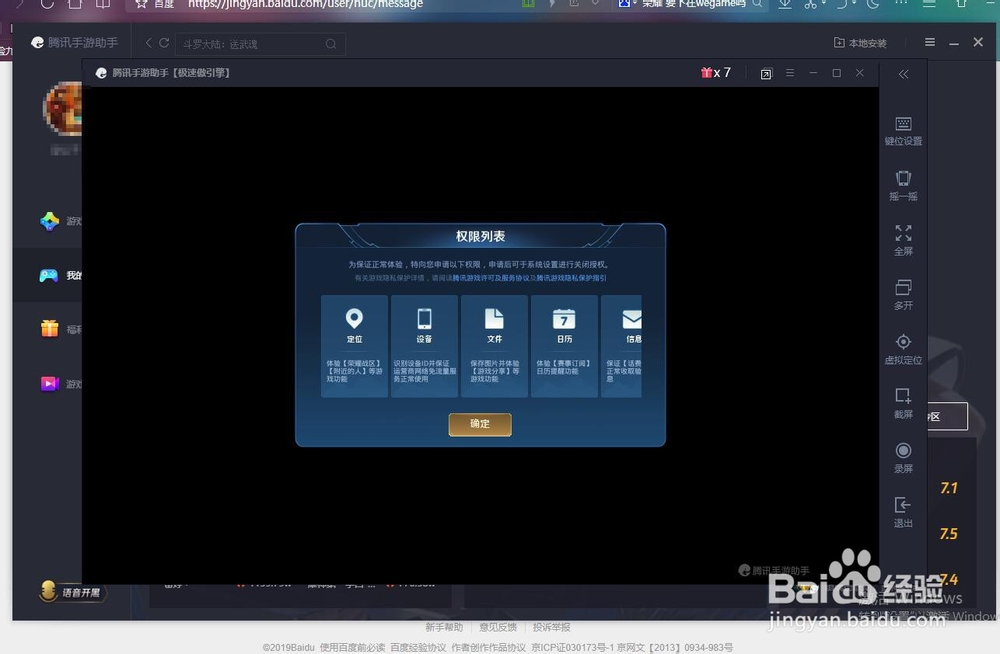
Task: Click the 新手帮助 link in page footer
Action: tap(444, 627)
